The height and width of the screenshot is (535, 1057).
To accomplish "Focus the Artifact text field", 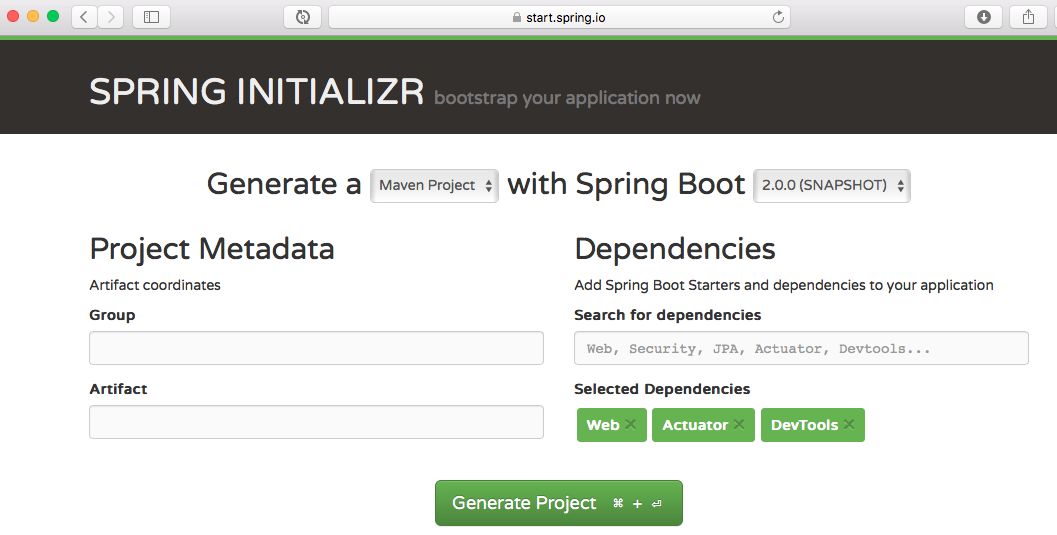I will [x=316, y=422].
